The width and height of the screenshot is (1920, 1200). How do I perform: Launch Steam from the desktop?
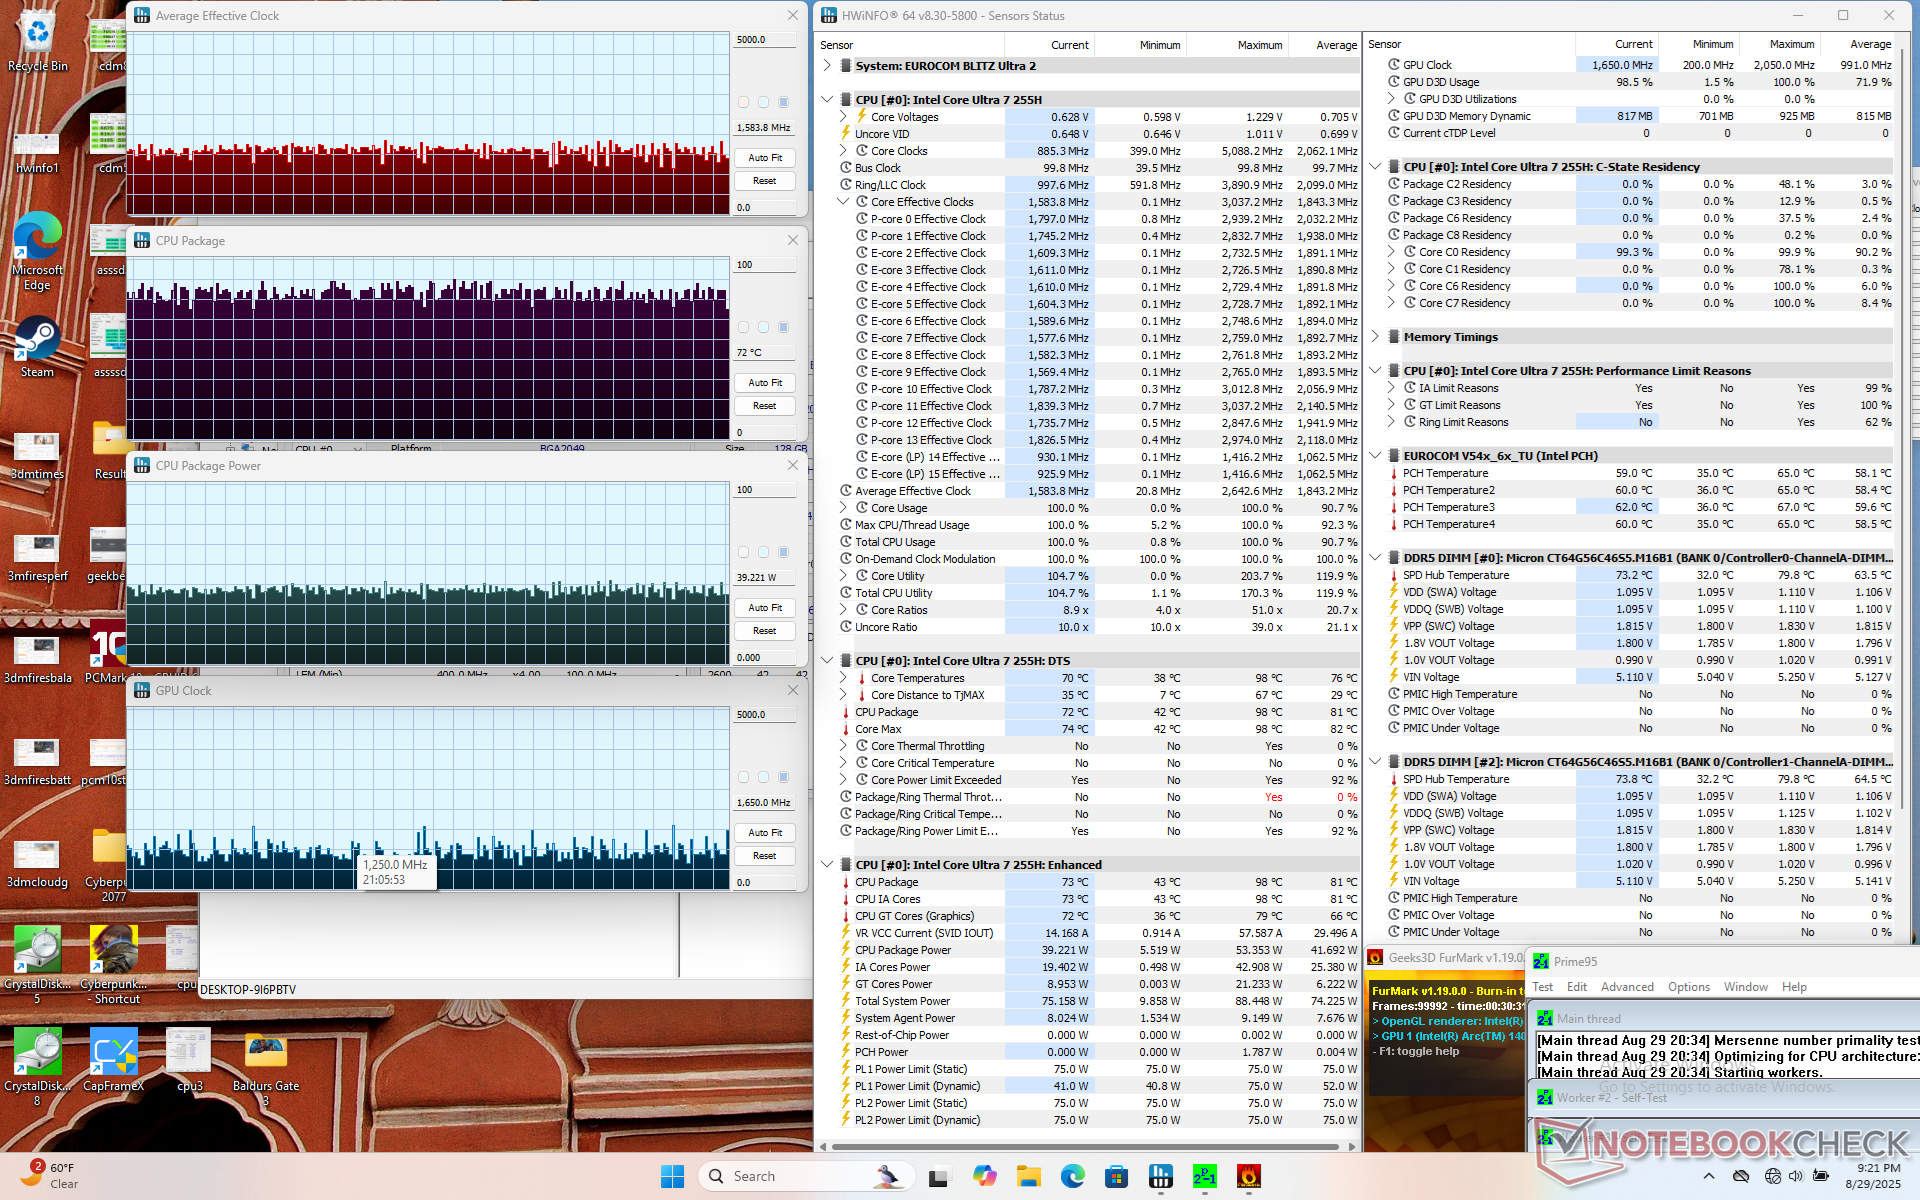pos(37,347)
